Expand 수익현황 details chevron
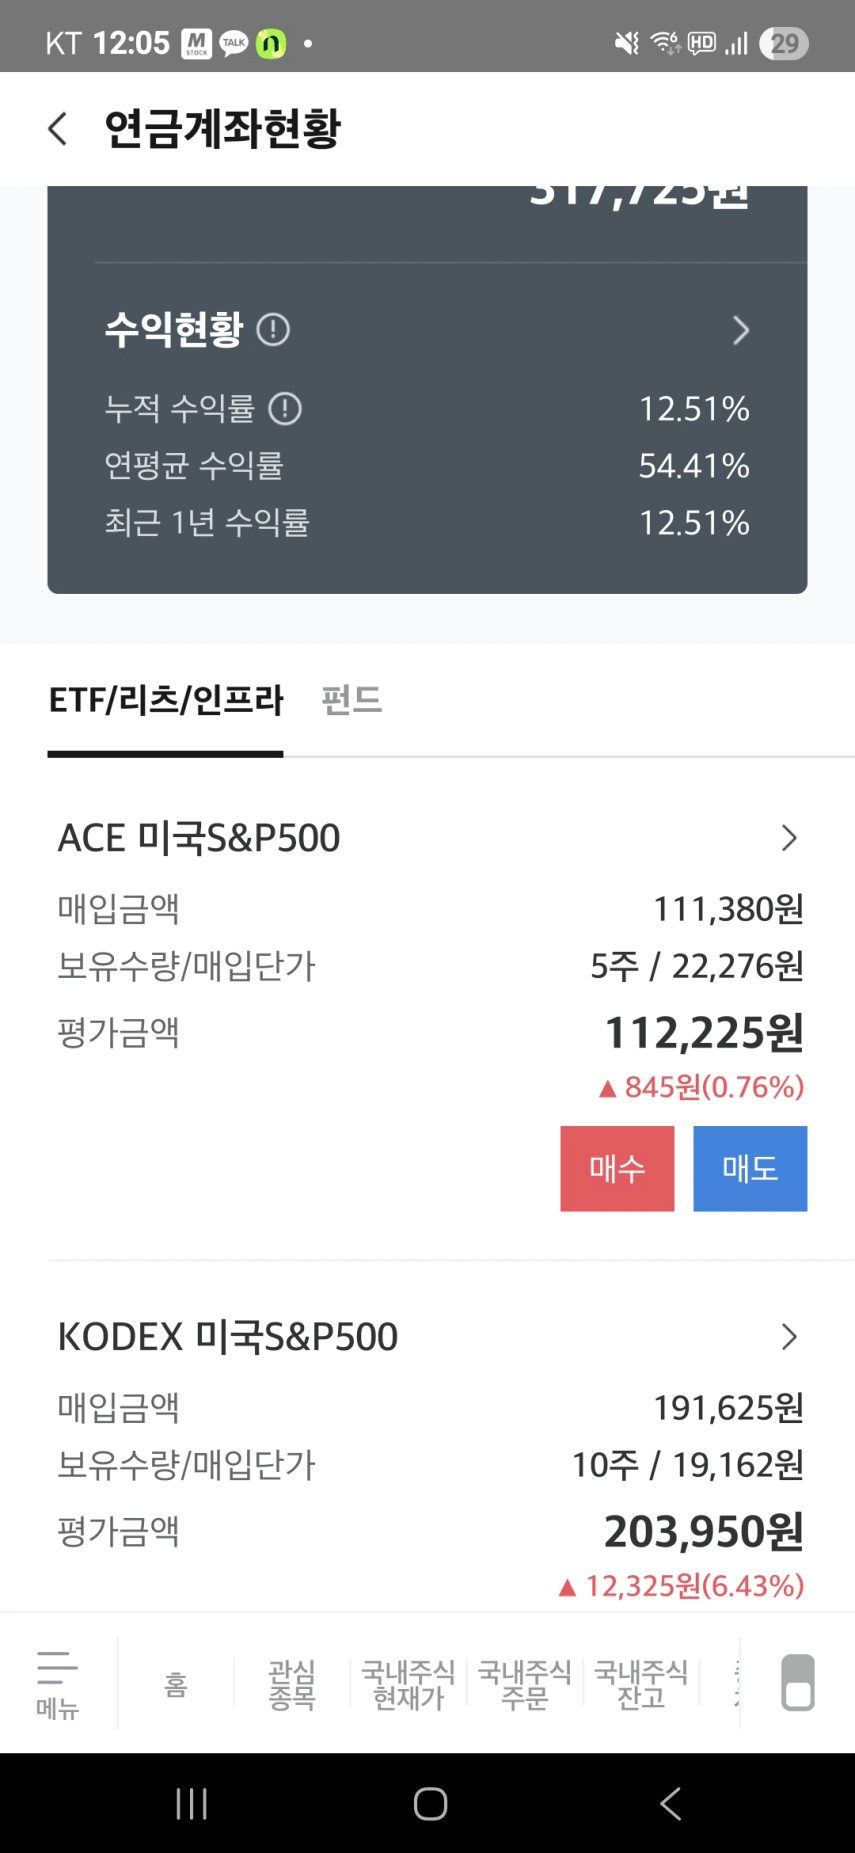Image resolution: width=855 pixels, height=1853 pixels. (740, 330)
